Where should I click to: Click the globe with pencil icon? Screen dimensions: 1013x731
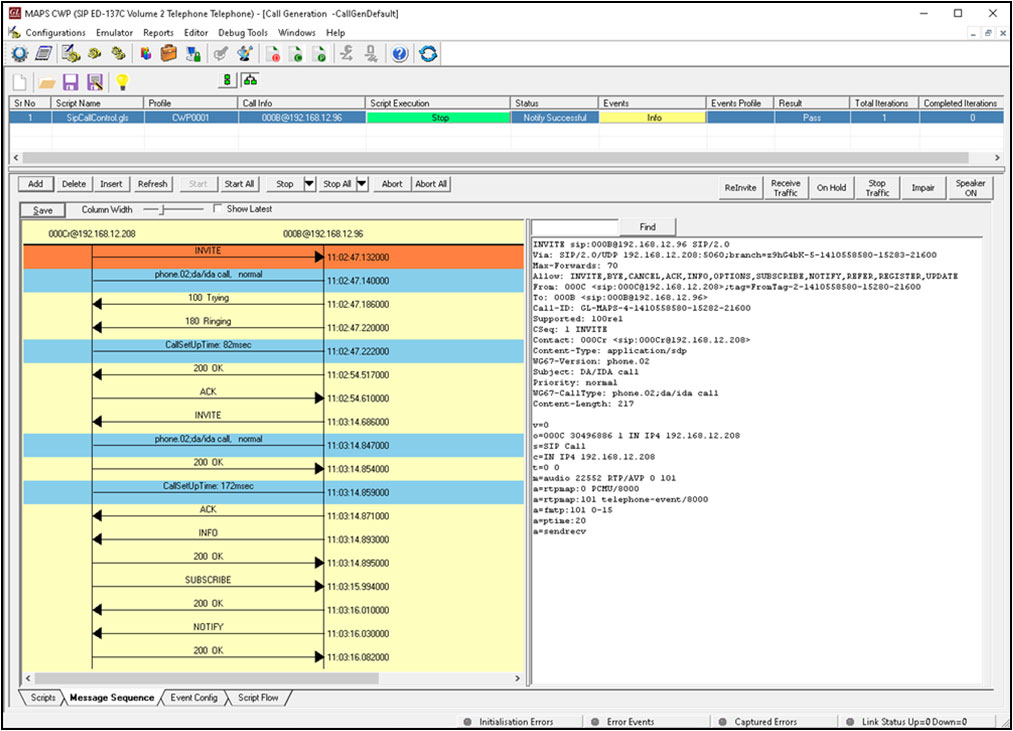coord(245,54)
